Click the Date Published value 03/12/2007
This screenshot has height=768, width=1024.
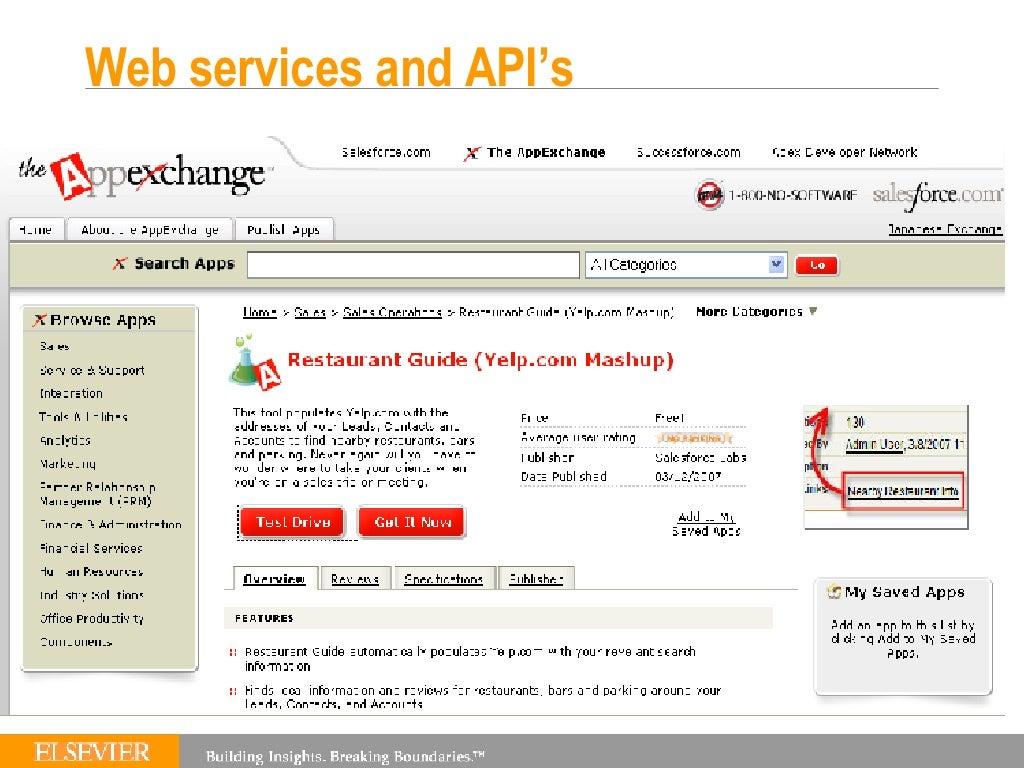[x=688, y=477]
